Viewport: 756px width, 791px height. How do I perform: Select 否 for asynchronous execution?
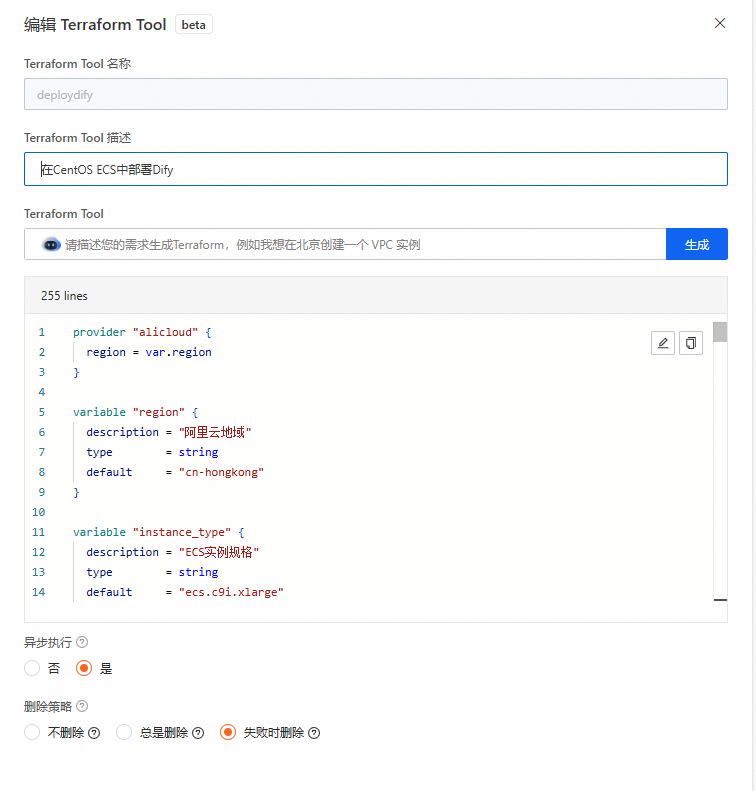[x=32, y=668]
